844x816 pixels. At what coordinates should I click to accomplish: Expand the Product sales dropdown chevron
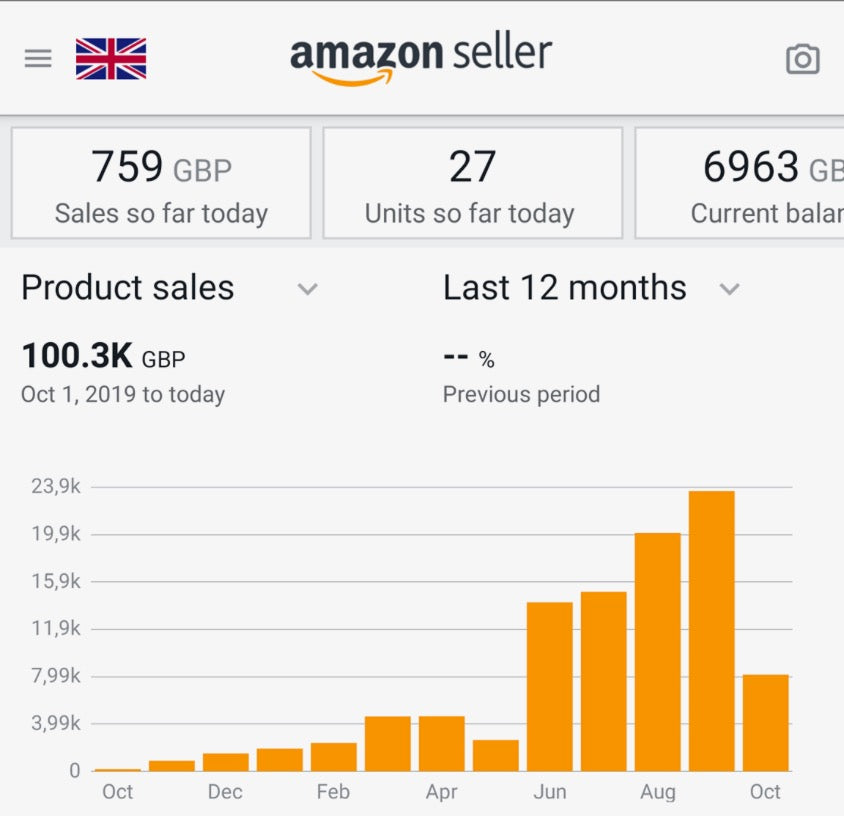pos(308,290)
